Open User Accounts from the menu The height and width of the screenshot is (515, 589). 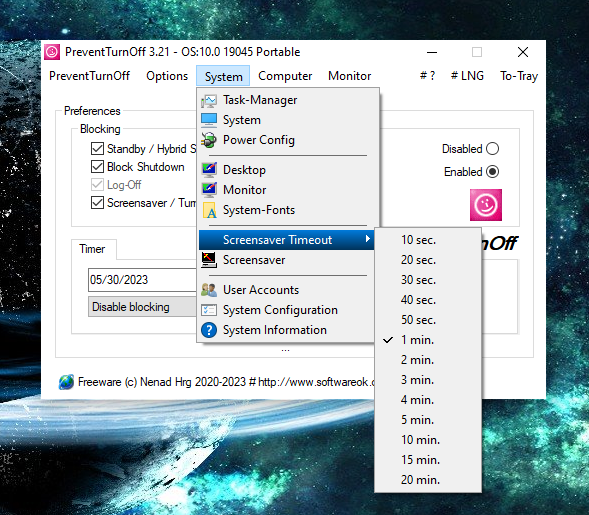(x=287, y=290)
